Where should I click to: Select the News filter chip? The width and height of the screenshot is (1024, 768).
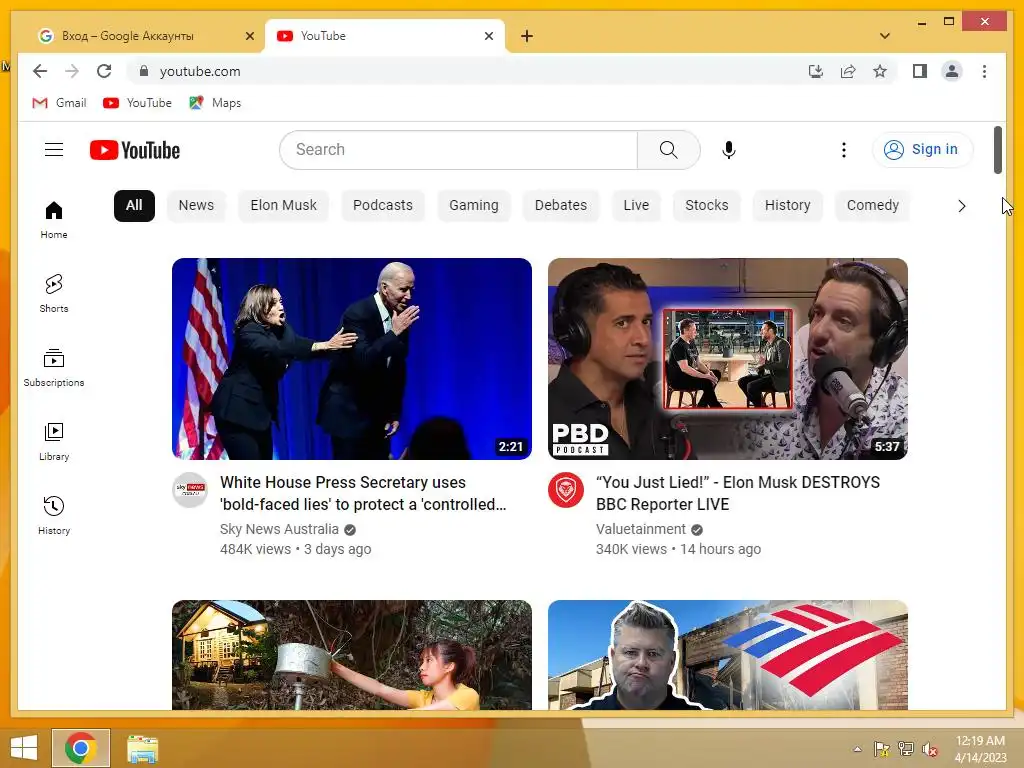[196, 205]
